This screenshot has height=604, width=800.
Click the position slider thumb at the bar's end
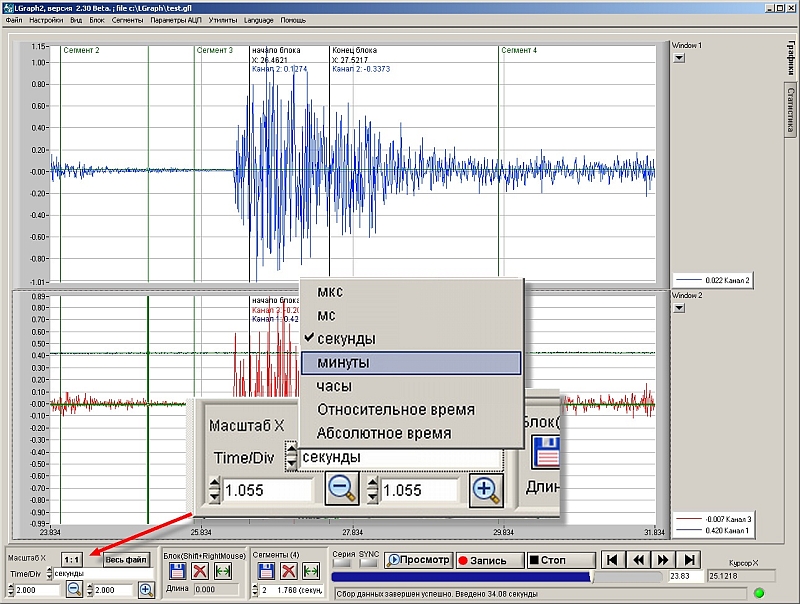tap(591, 577)
